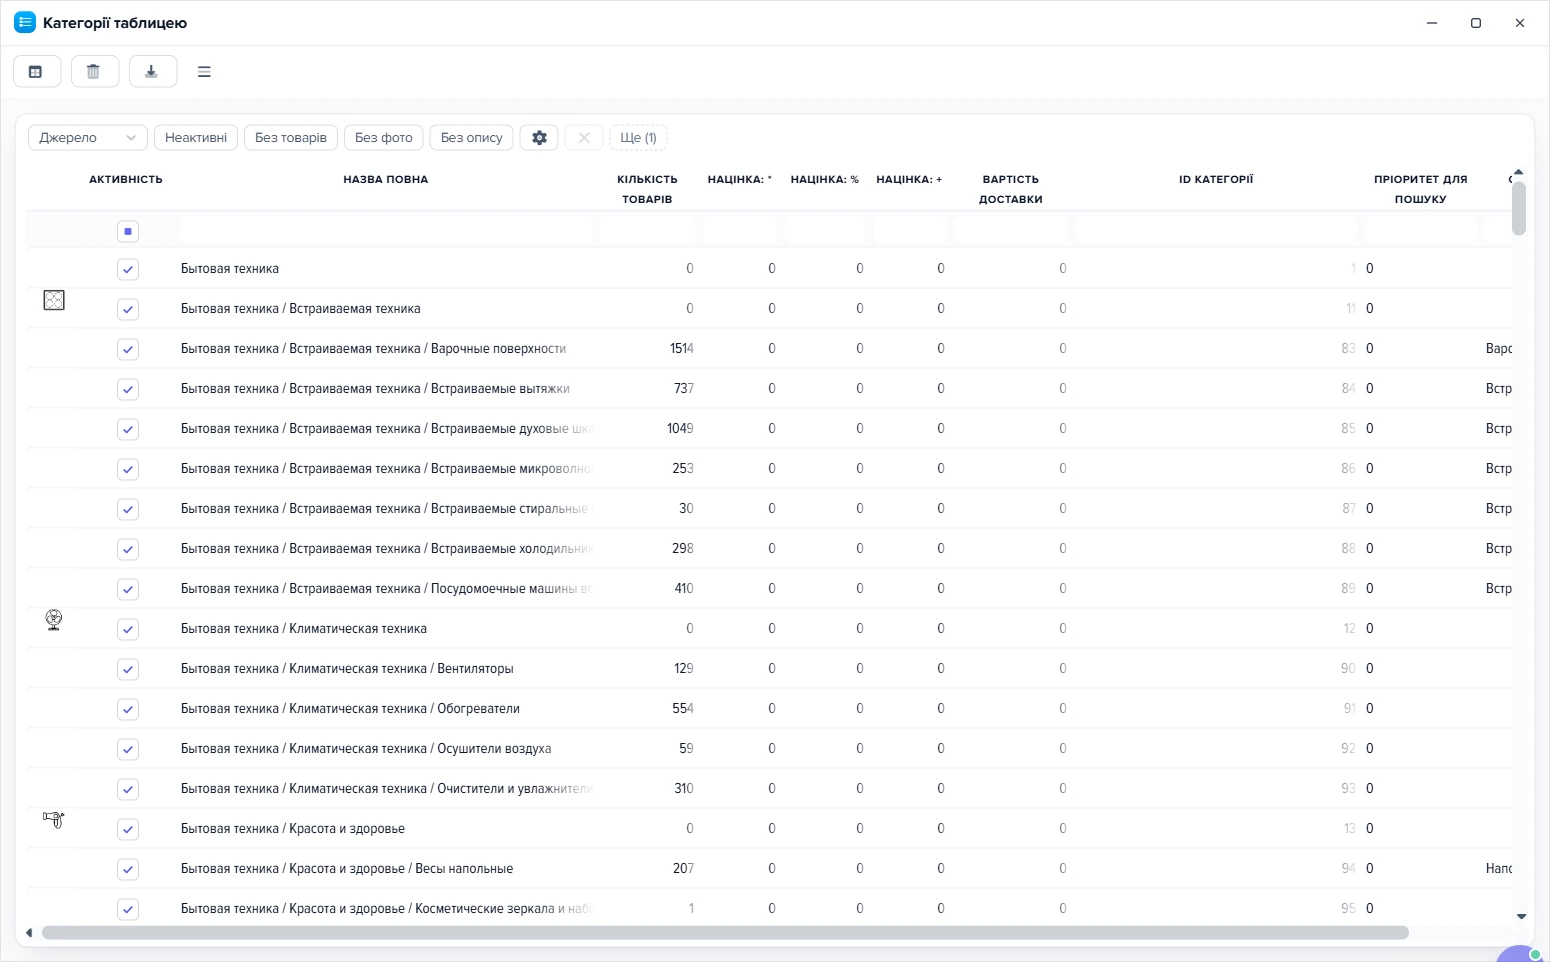
Task: Click the ID категорії filter input field
Action: point(1216,232)
